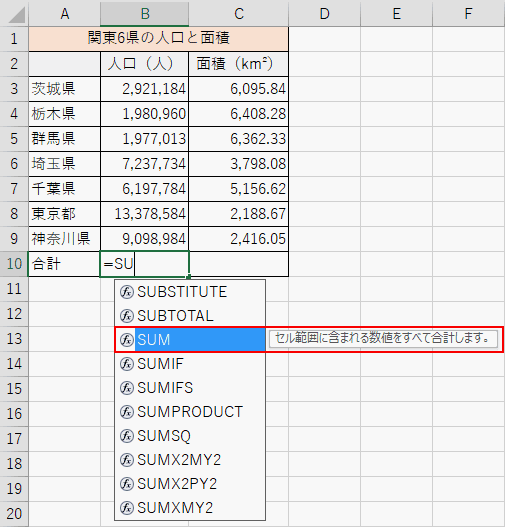The image size is (505, 527).
Task: Choose SUMX2MY2 from the autocomplete list
Action: [190, 459]
